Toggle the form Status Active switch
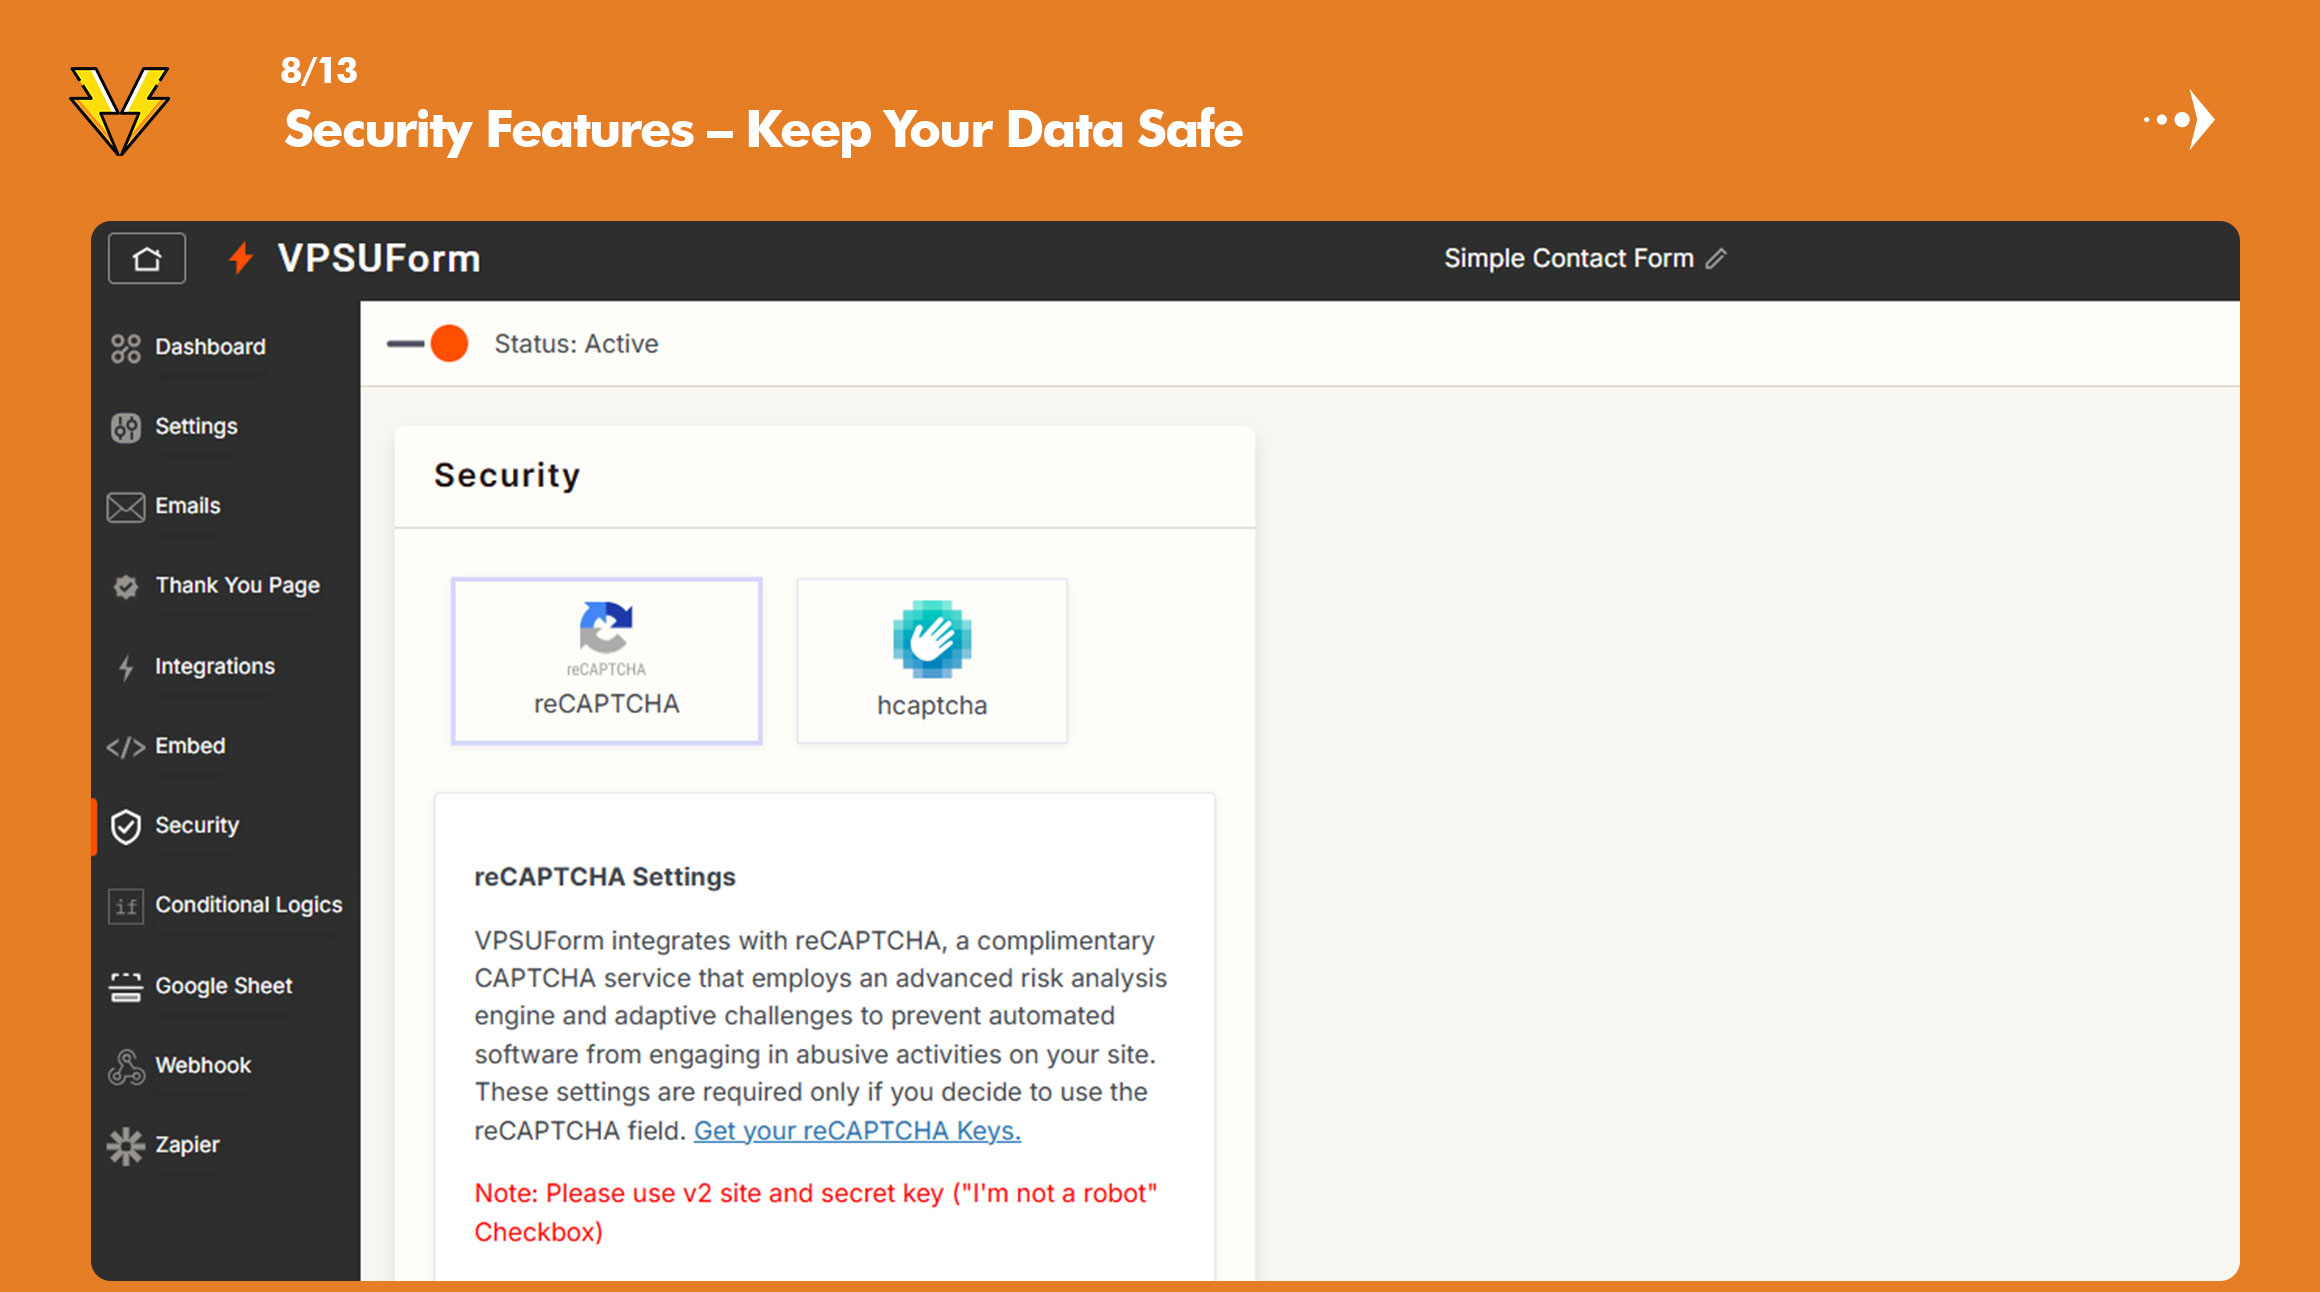The height and width of the screenshot is (1292, 2320). pyautogui.click(x=430, y=344)
